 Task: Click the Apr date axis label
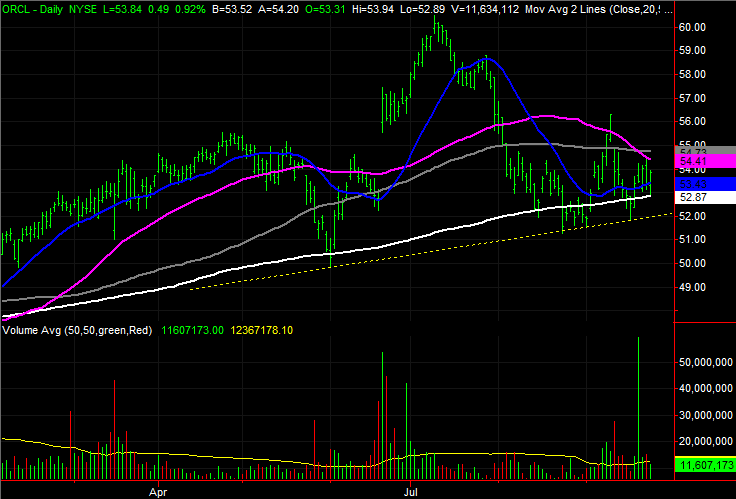tap(158, 492)
